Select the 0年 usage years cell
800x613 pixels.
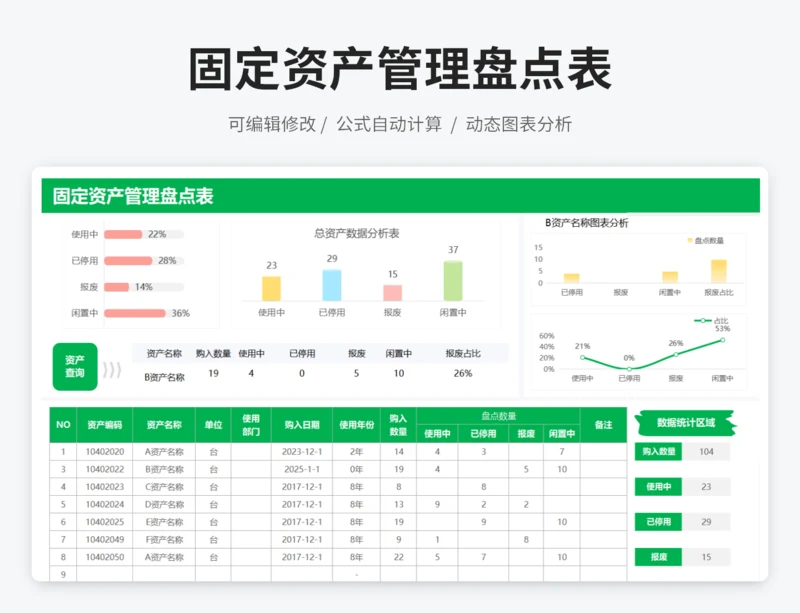pyautogui.click(x=357, y=469)
